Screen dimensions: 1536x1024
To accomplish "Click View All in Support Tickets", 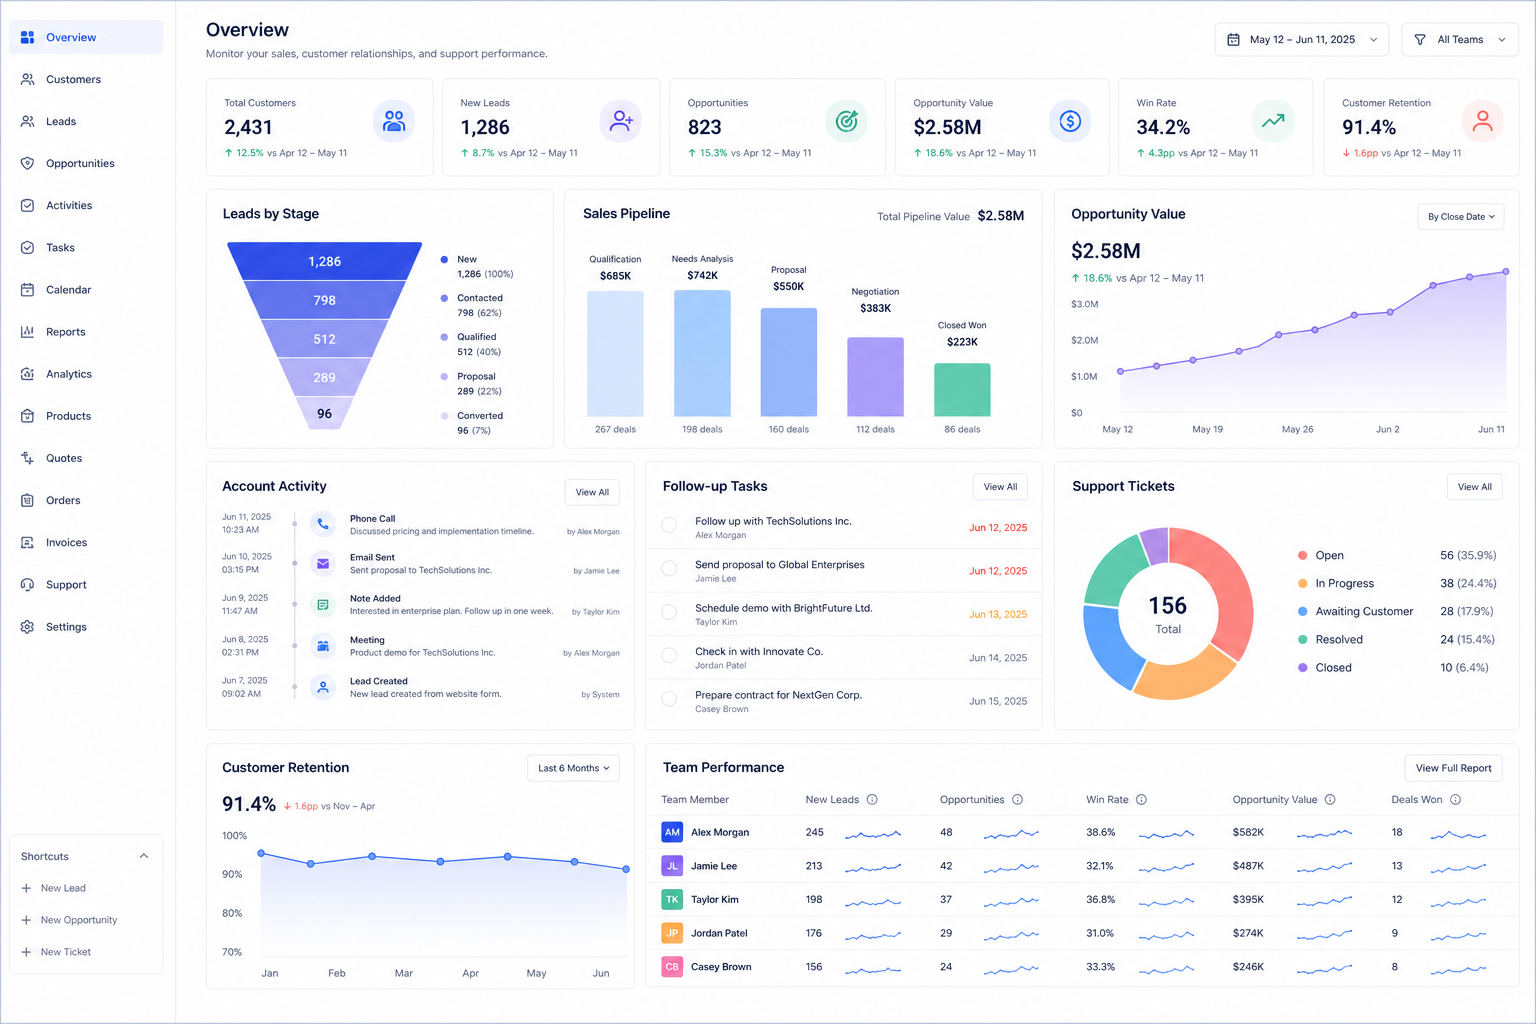I will click(x=1474, y=487).
